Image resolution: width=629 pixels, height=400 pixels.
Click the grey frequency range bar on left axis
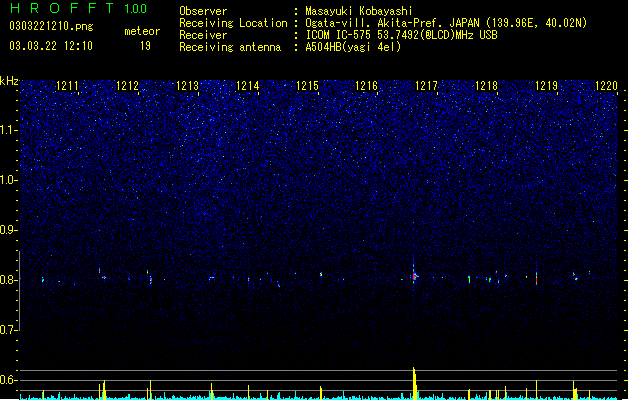coord(19,290)
